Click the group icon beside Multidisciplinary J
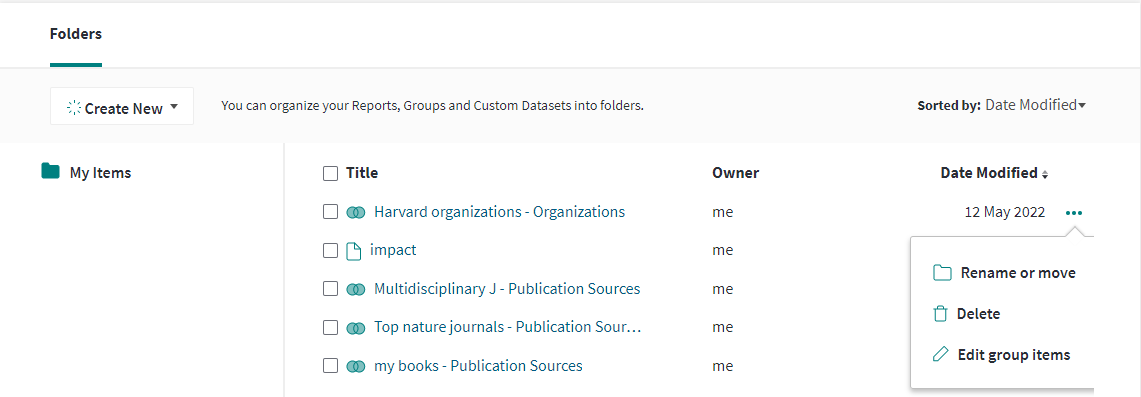This screenshot has width=1141, height=397. [356, 289]
